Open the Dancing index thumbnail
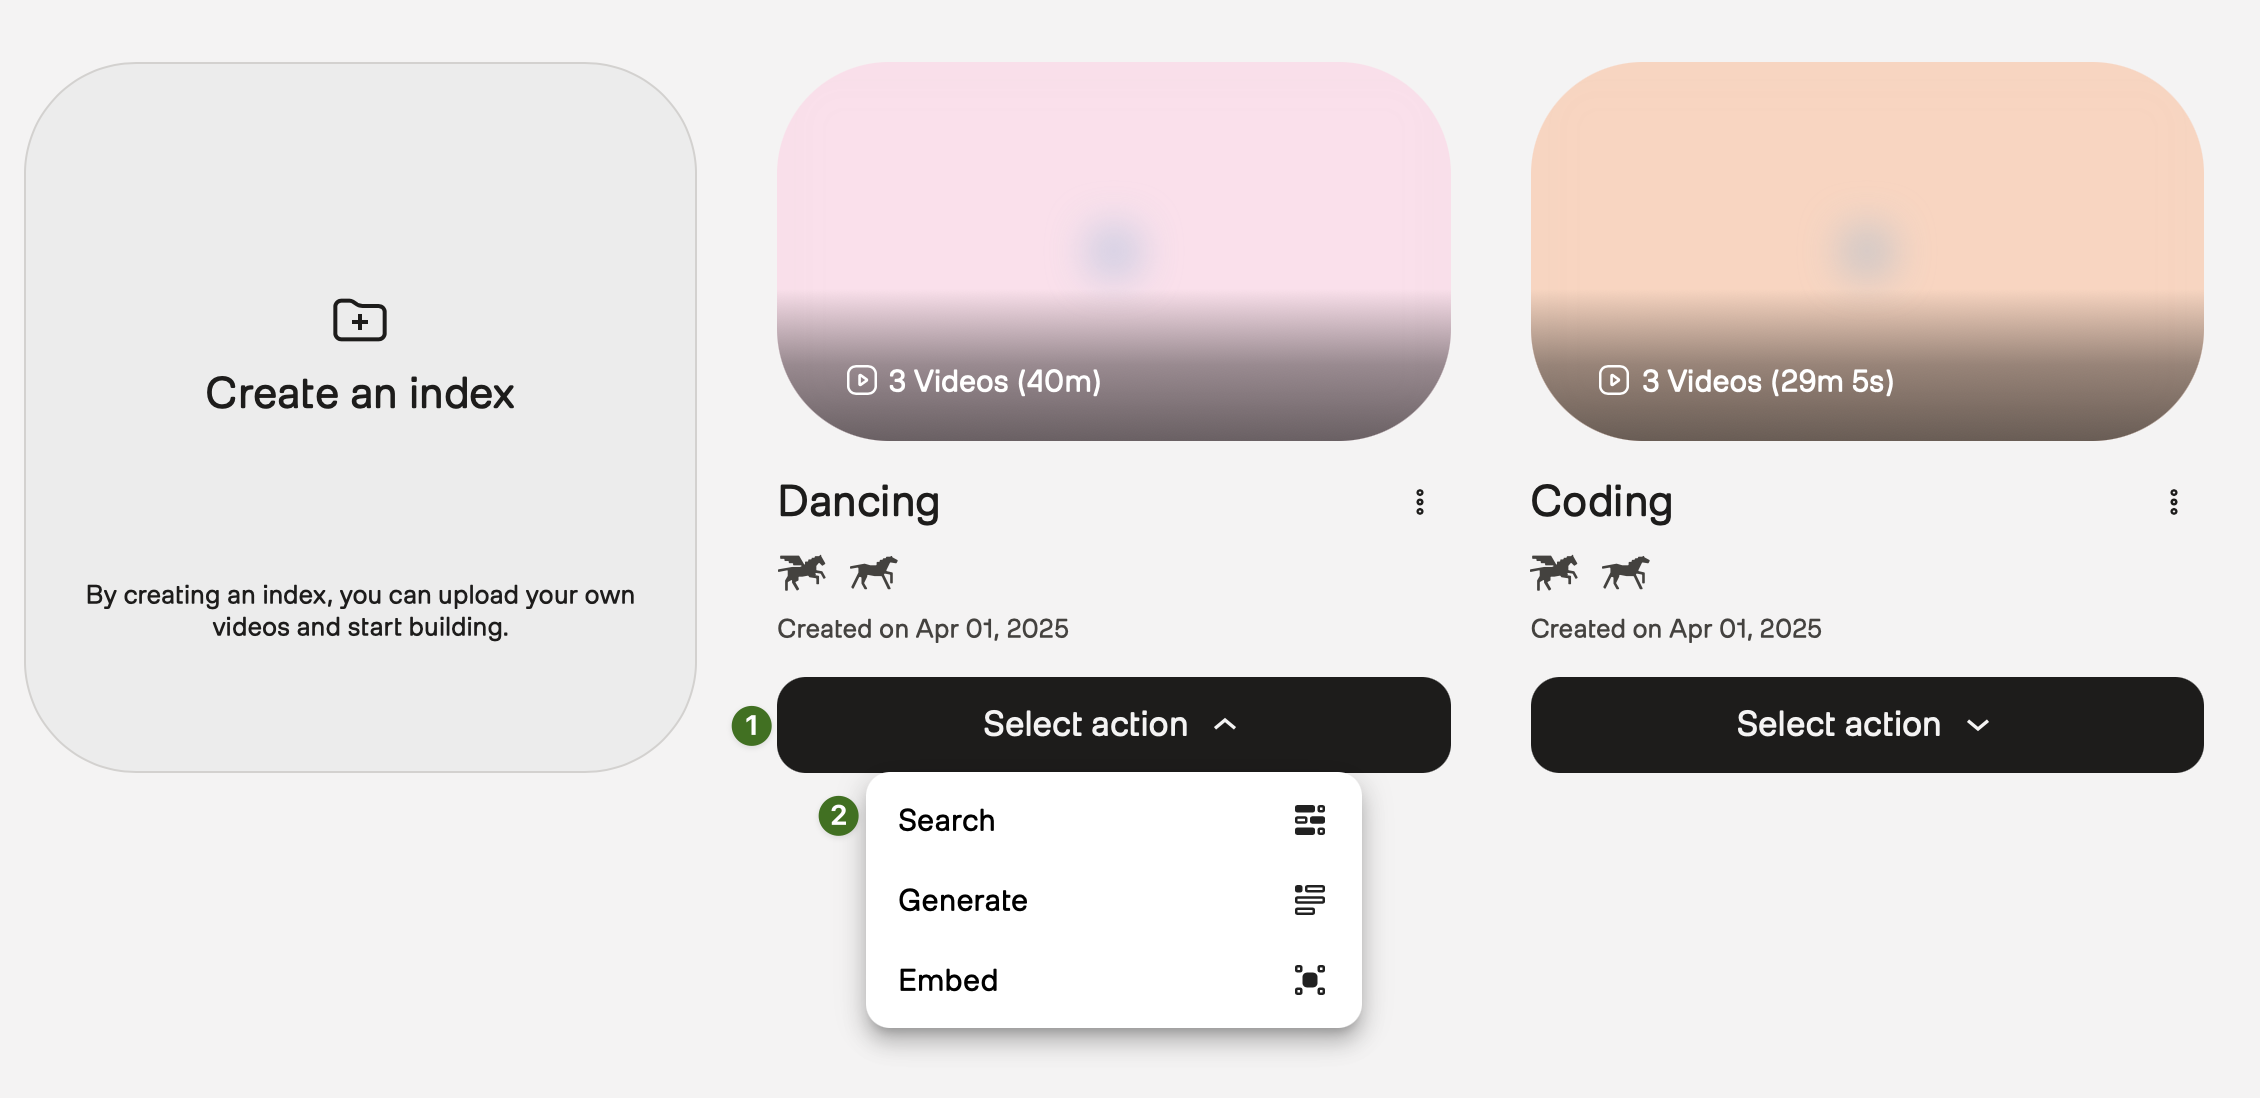The image size is (2260, 1098). pos(1114,251)
